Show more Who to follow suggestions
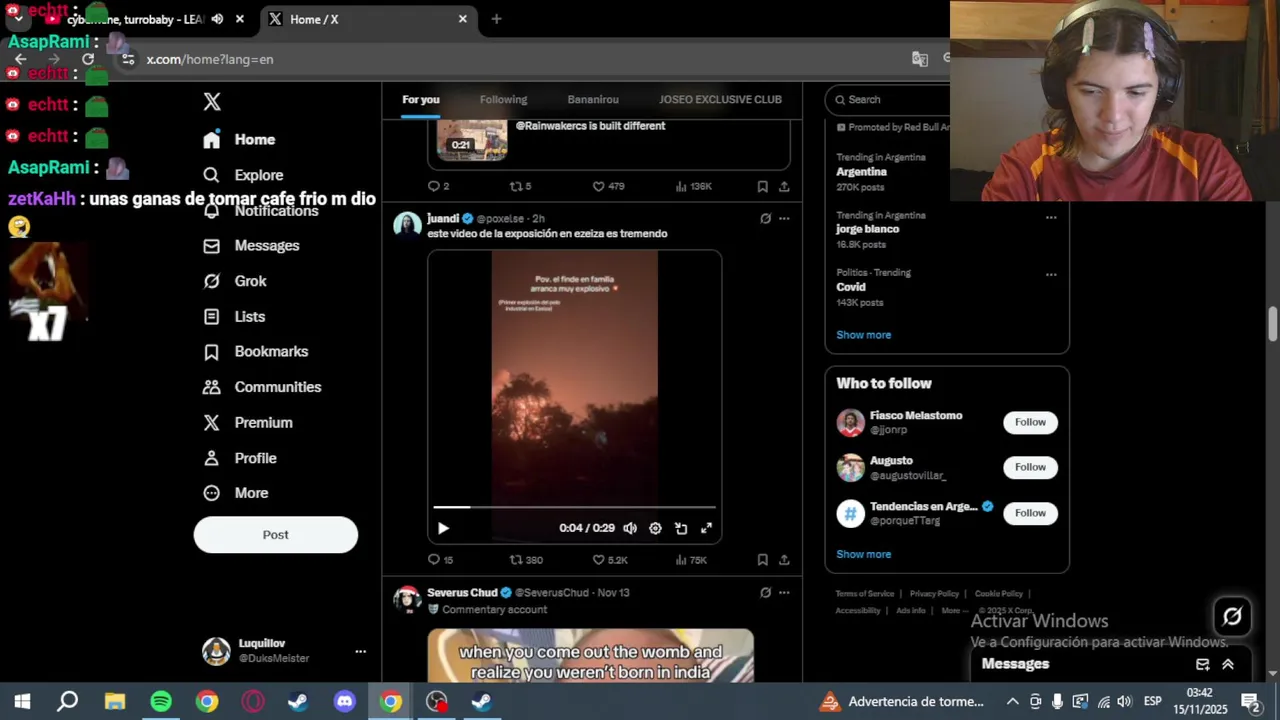 tap(863, 554)
